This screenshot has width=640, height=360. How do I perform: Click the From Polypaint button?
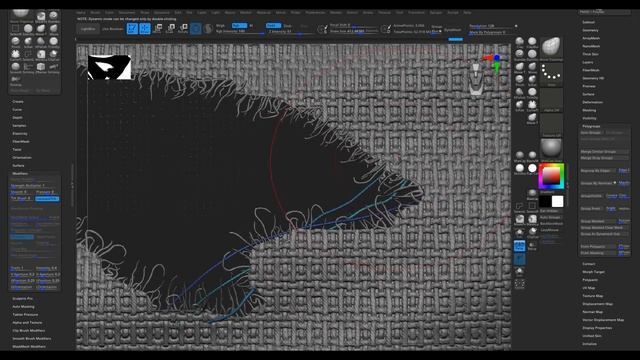[x=599, y=247]
